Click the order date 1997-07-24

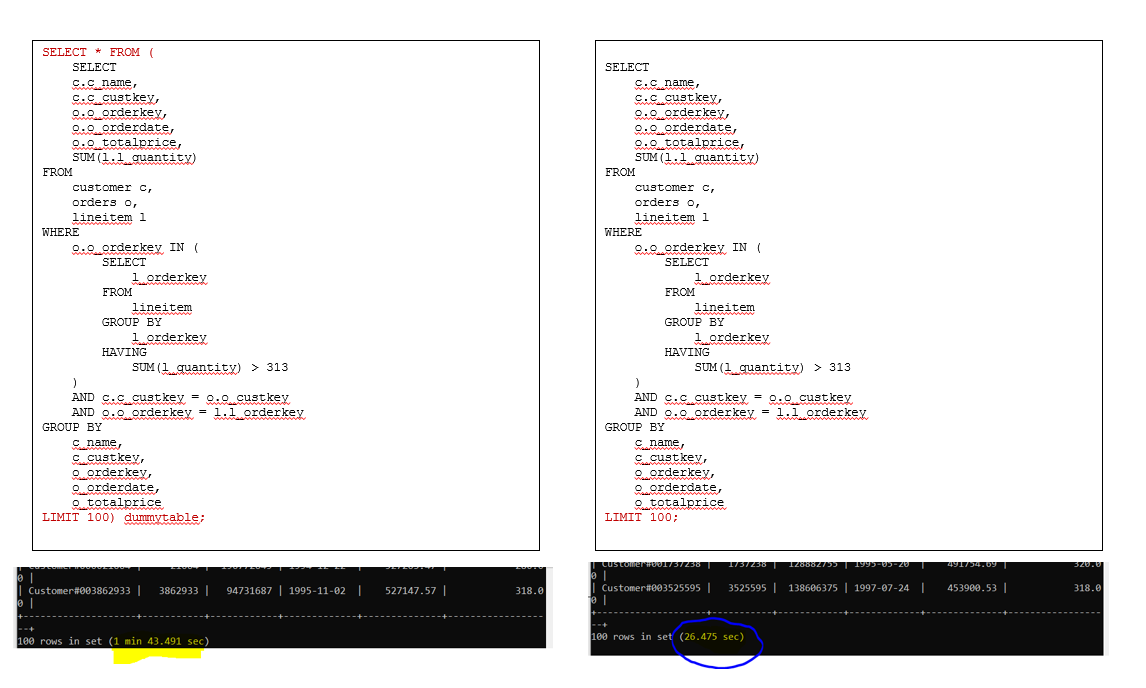pyautogui.click(x=890, y=588)
